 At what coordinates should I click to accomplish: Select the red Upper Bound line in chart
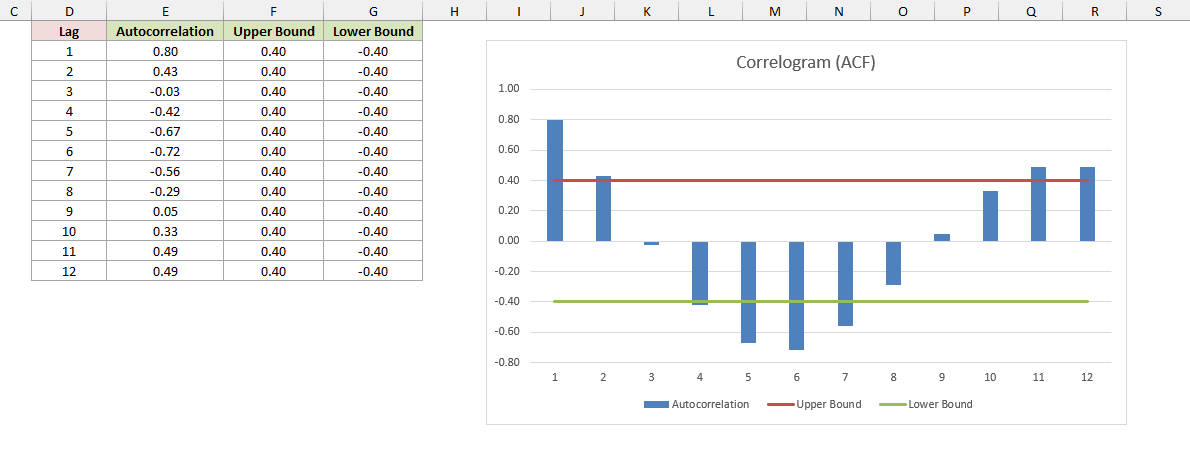821,180
